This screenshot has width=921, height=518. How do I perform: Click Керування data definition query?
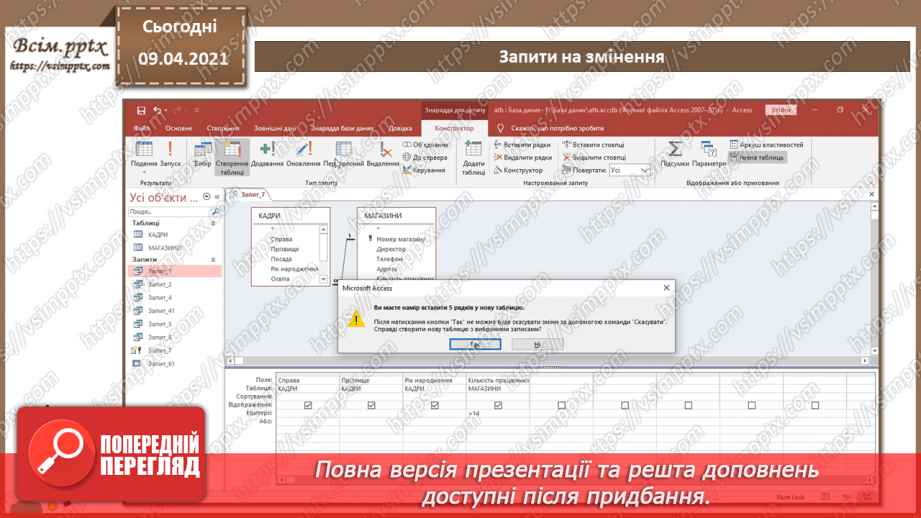tap(424, 170)
